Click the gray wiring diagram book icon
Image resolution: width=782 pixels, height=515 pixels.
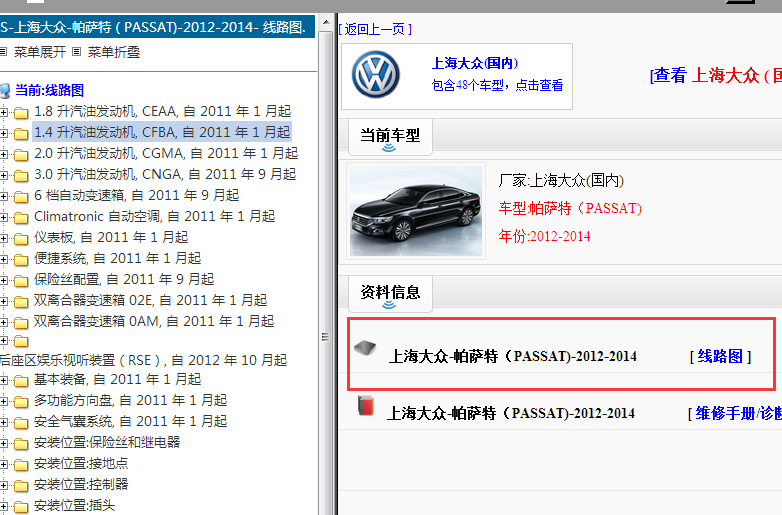[x=365, y=347]
